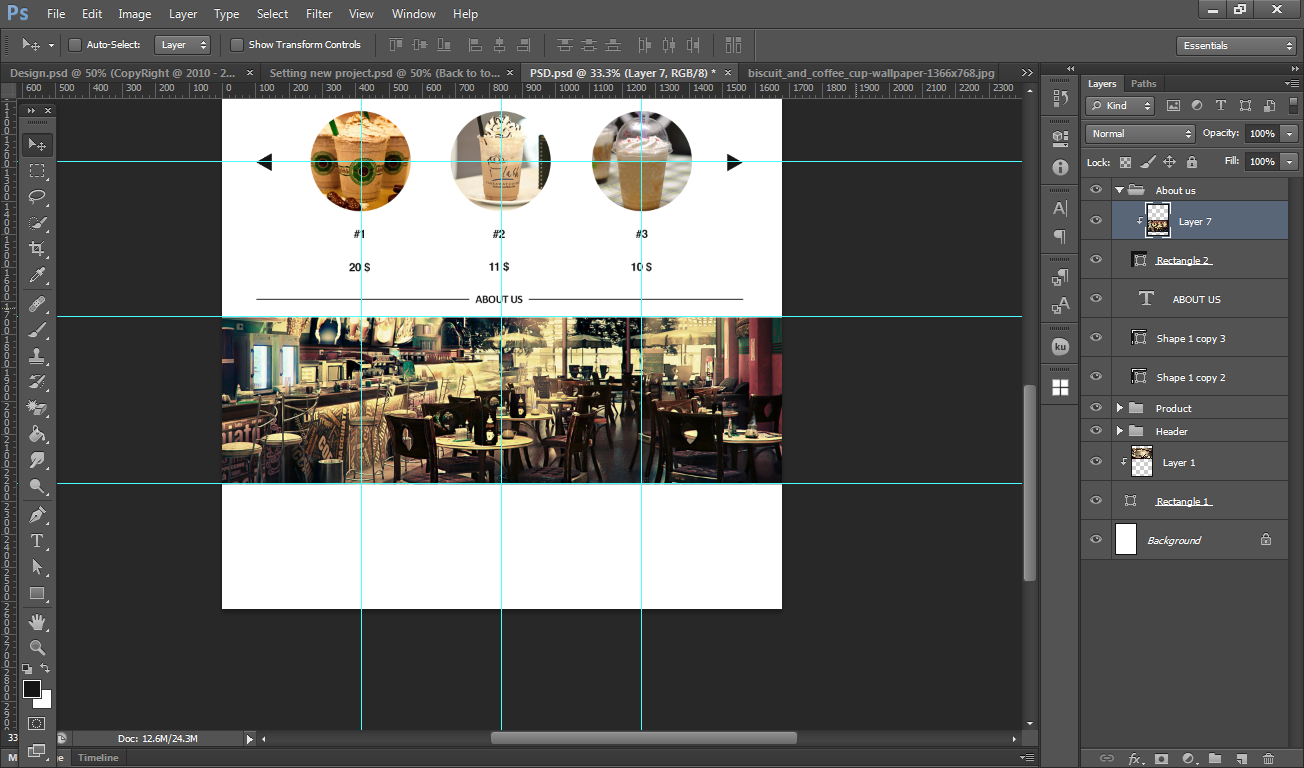
Task: Create new adjustment layer icon
Action: tap(1188, 759)
